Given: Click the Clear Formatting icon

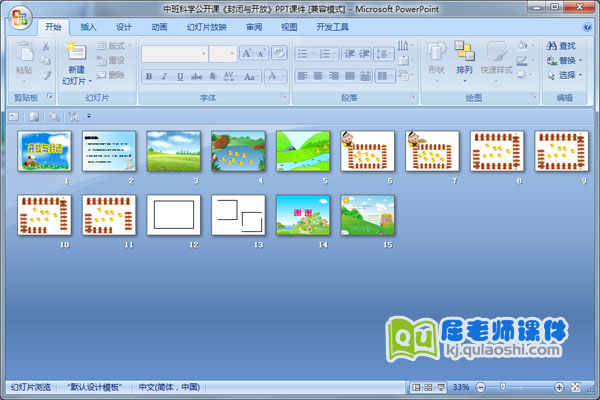Looking at the screenshot, I should (x=279, y=53).
